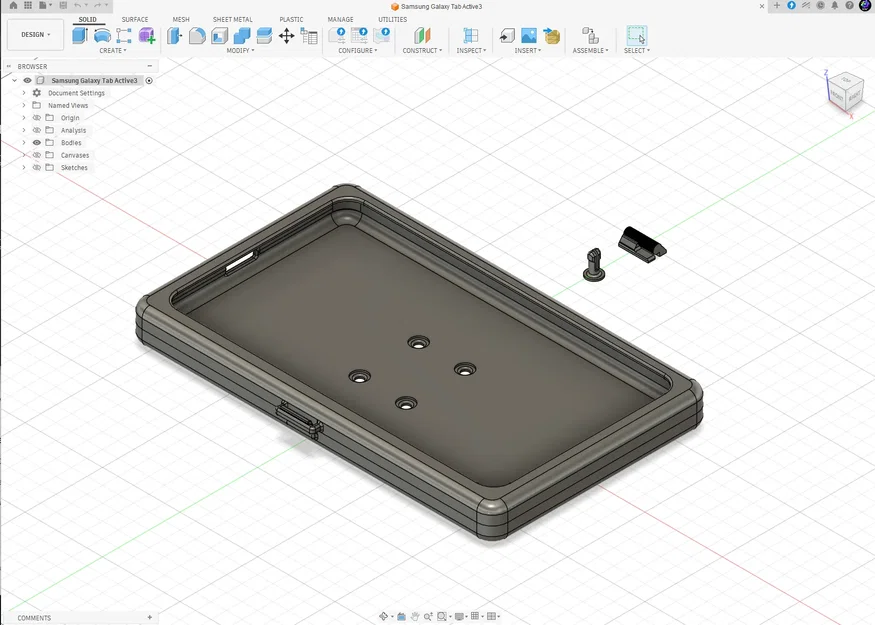Open the MODIFY panel dropdown
Screen dimensions: 875x625
point(241,50)
